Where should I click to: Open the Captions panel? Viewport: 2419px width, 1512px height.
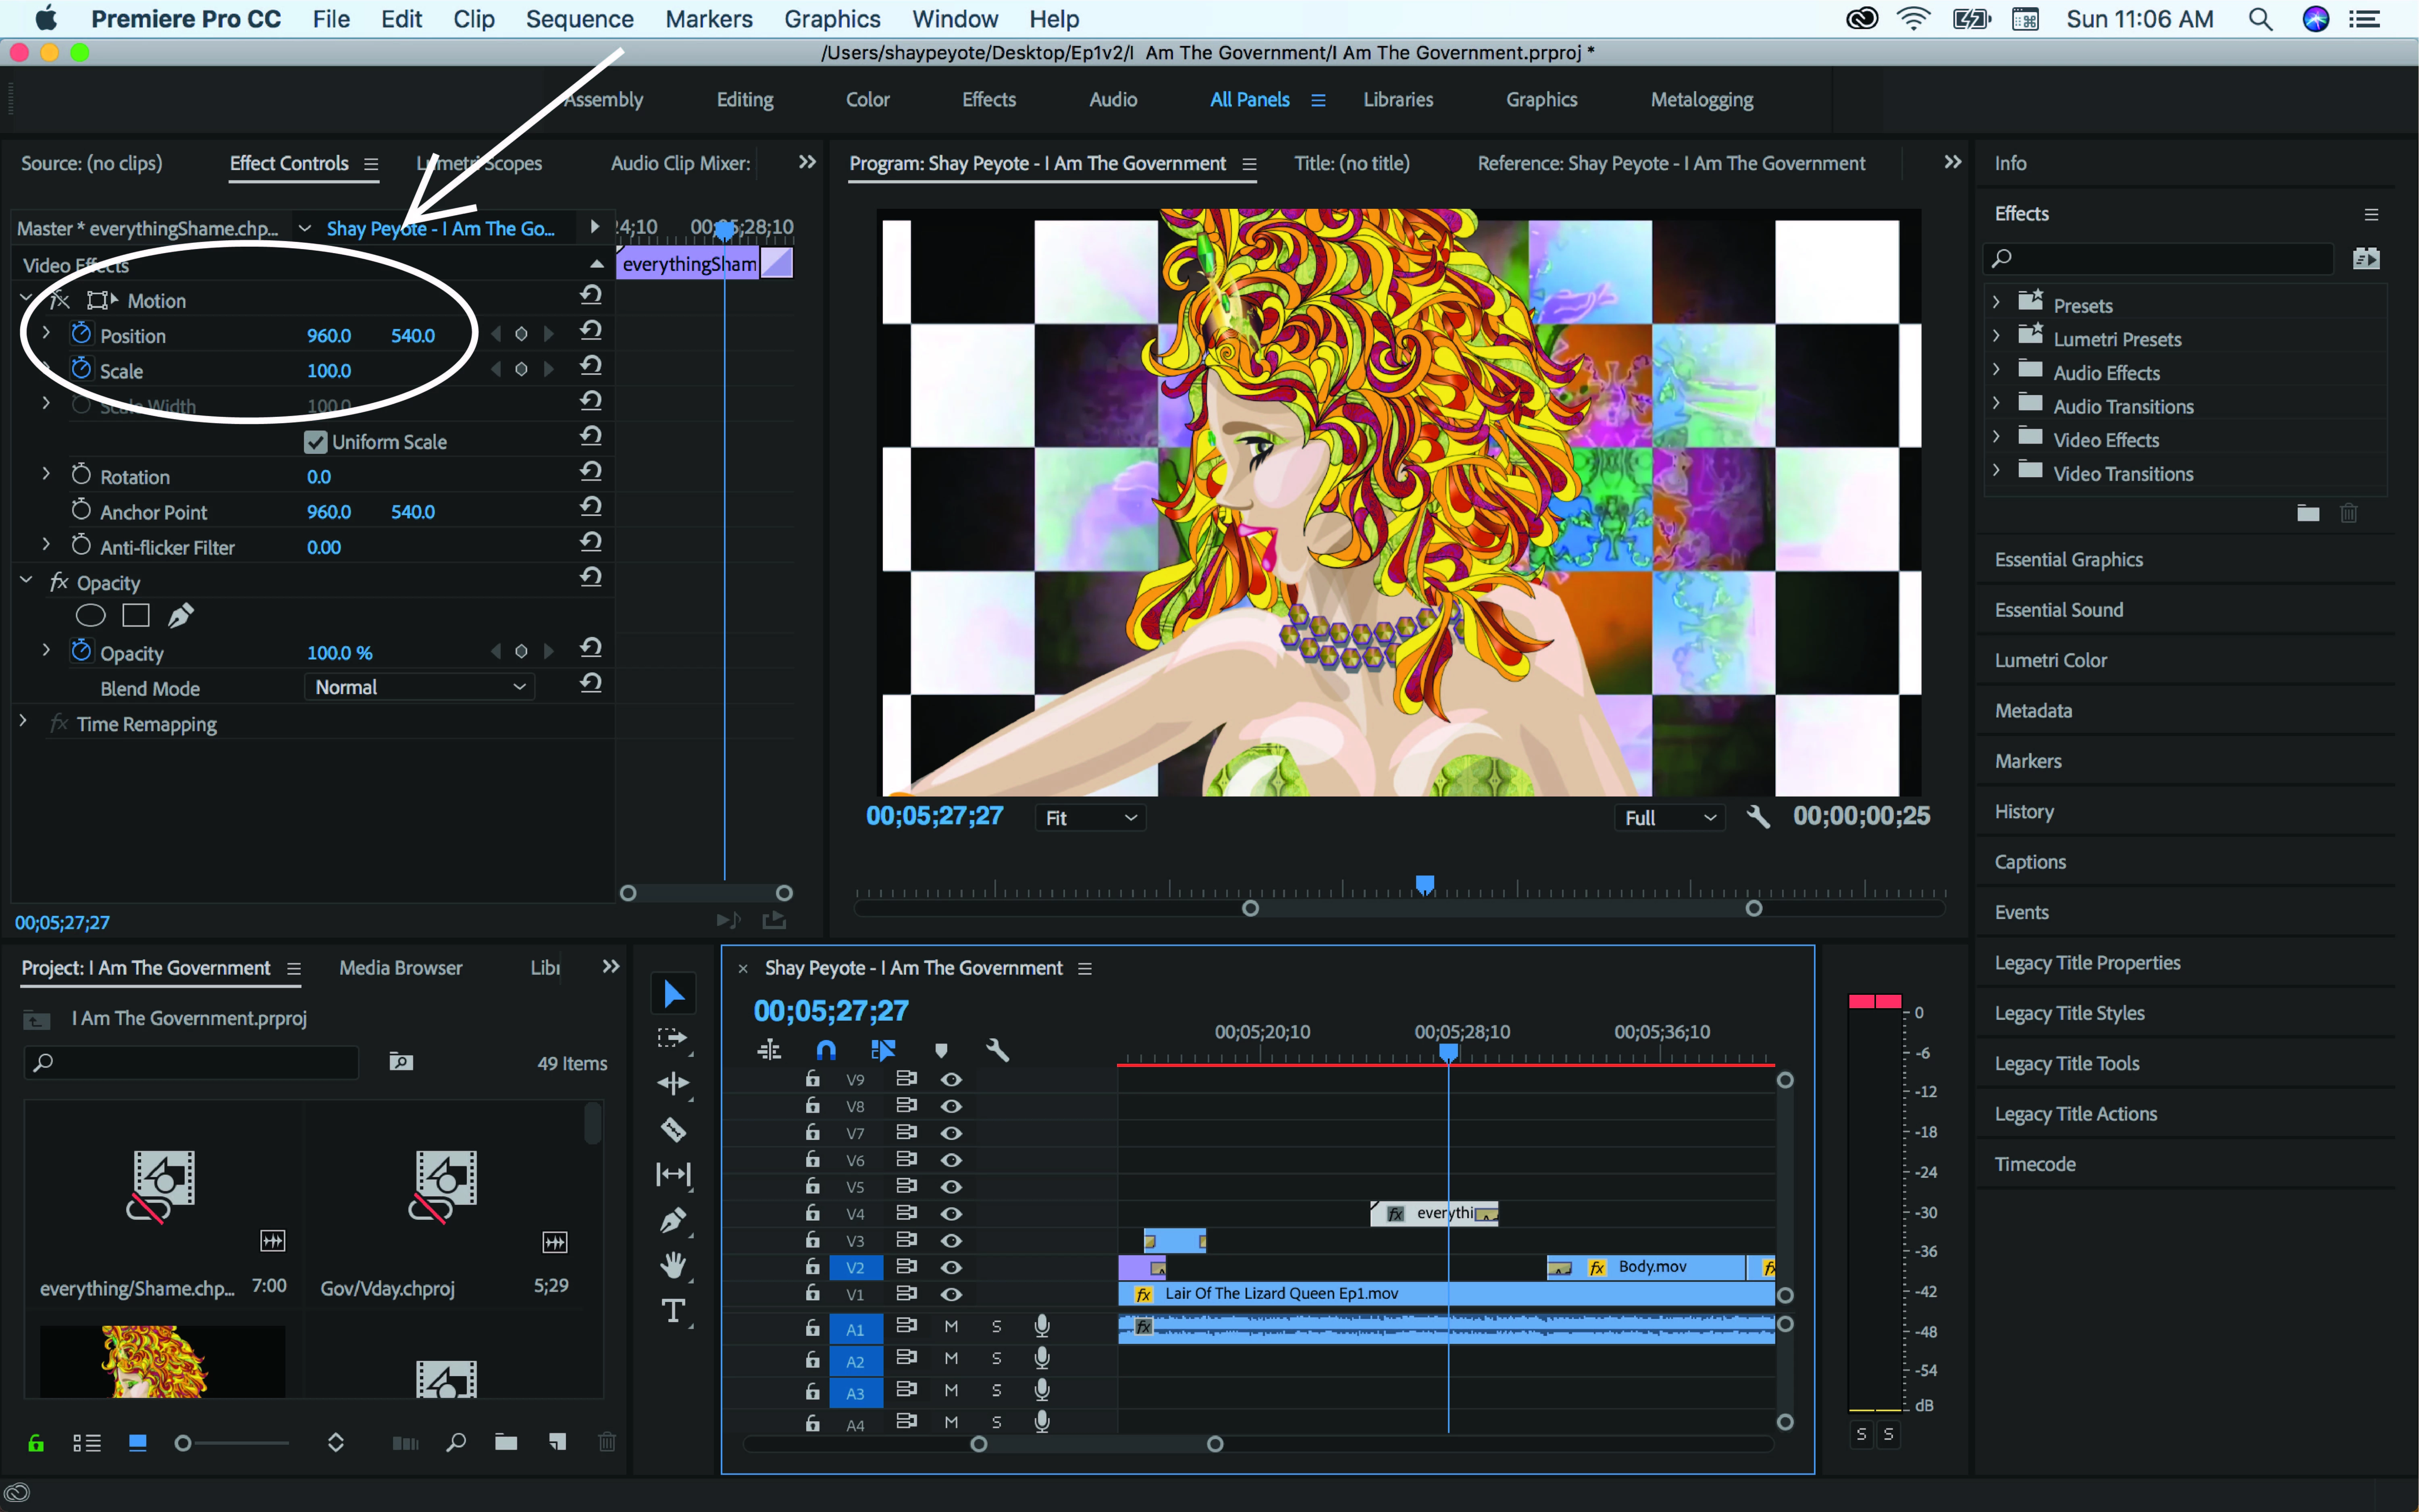pyautogui.click(x=2030, y=862)
